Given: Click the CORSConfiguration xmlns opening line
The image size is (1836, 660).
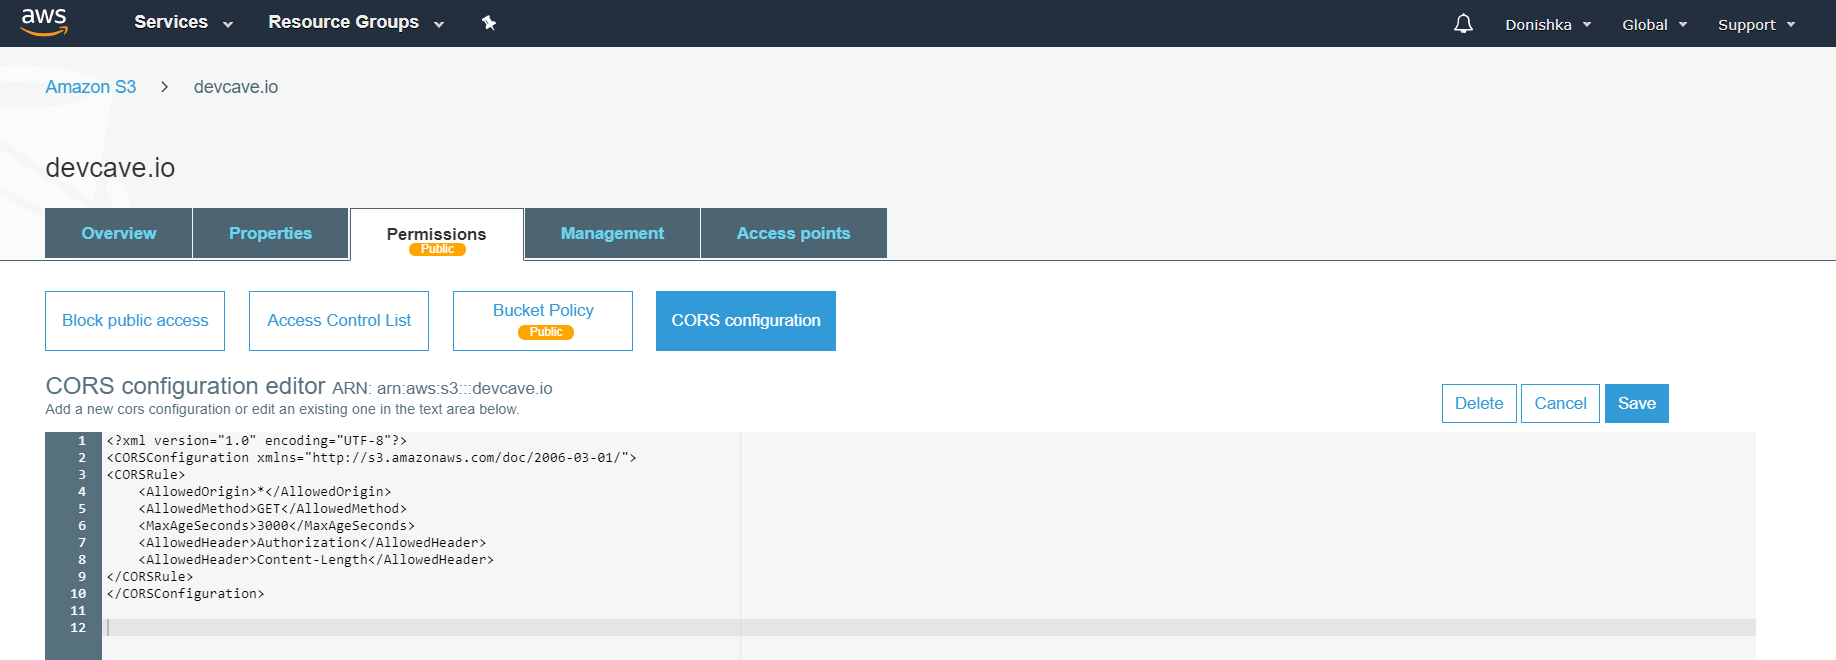Looking at the screenshot, I should pos(372,458).
